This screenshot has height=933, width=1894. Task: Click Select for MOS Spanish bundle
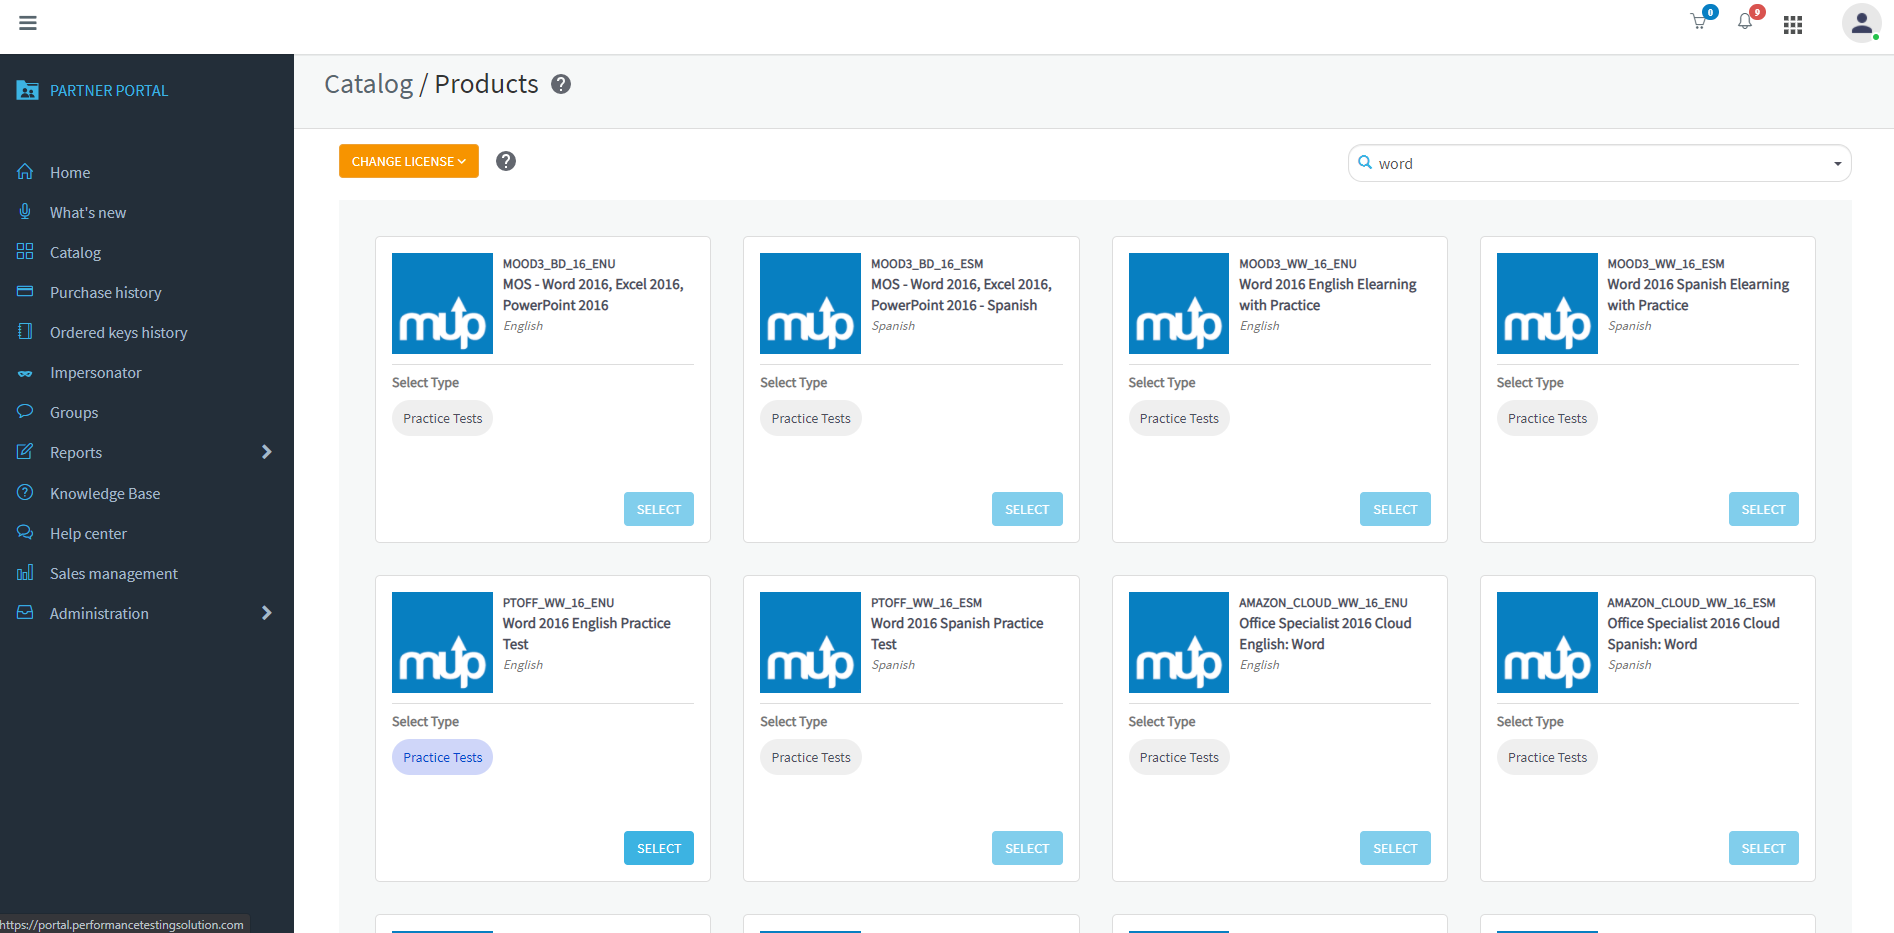tap(1027, 509)
